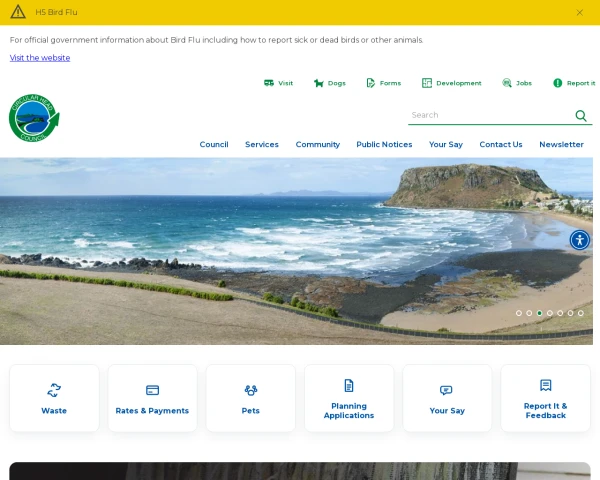Show the fourth carousel slide
600x480 pixels.
coord(550,313)
